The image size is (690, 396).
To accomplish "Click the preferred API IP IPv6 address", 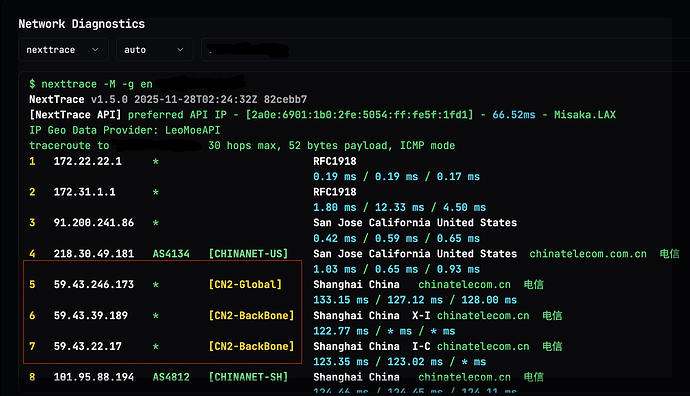I will tap(360, 115).
